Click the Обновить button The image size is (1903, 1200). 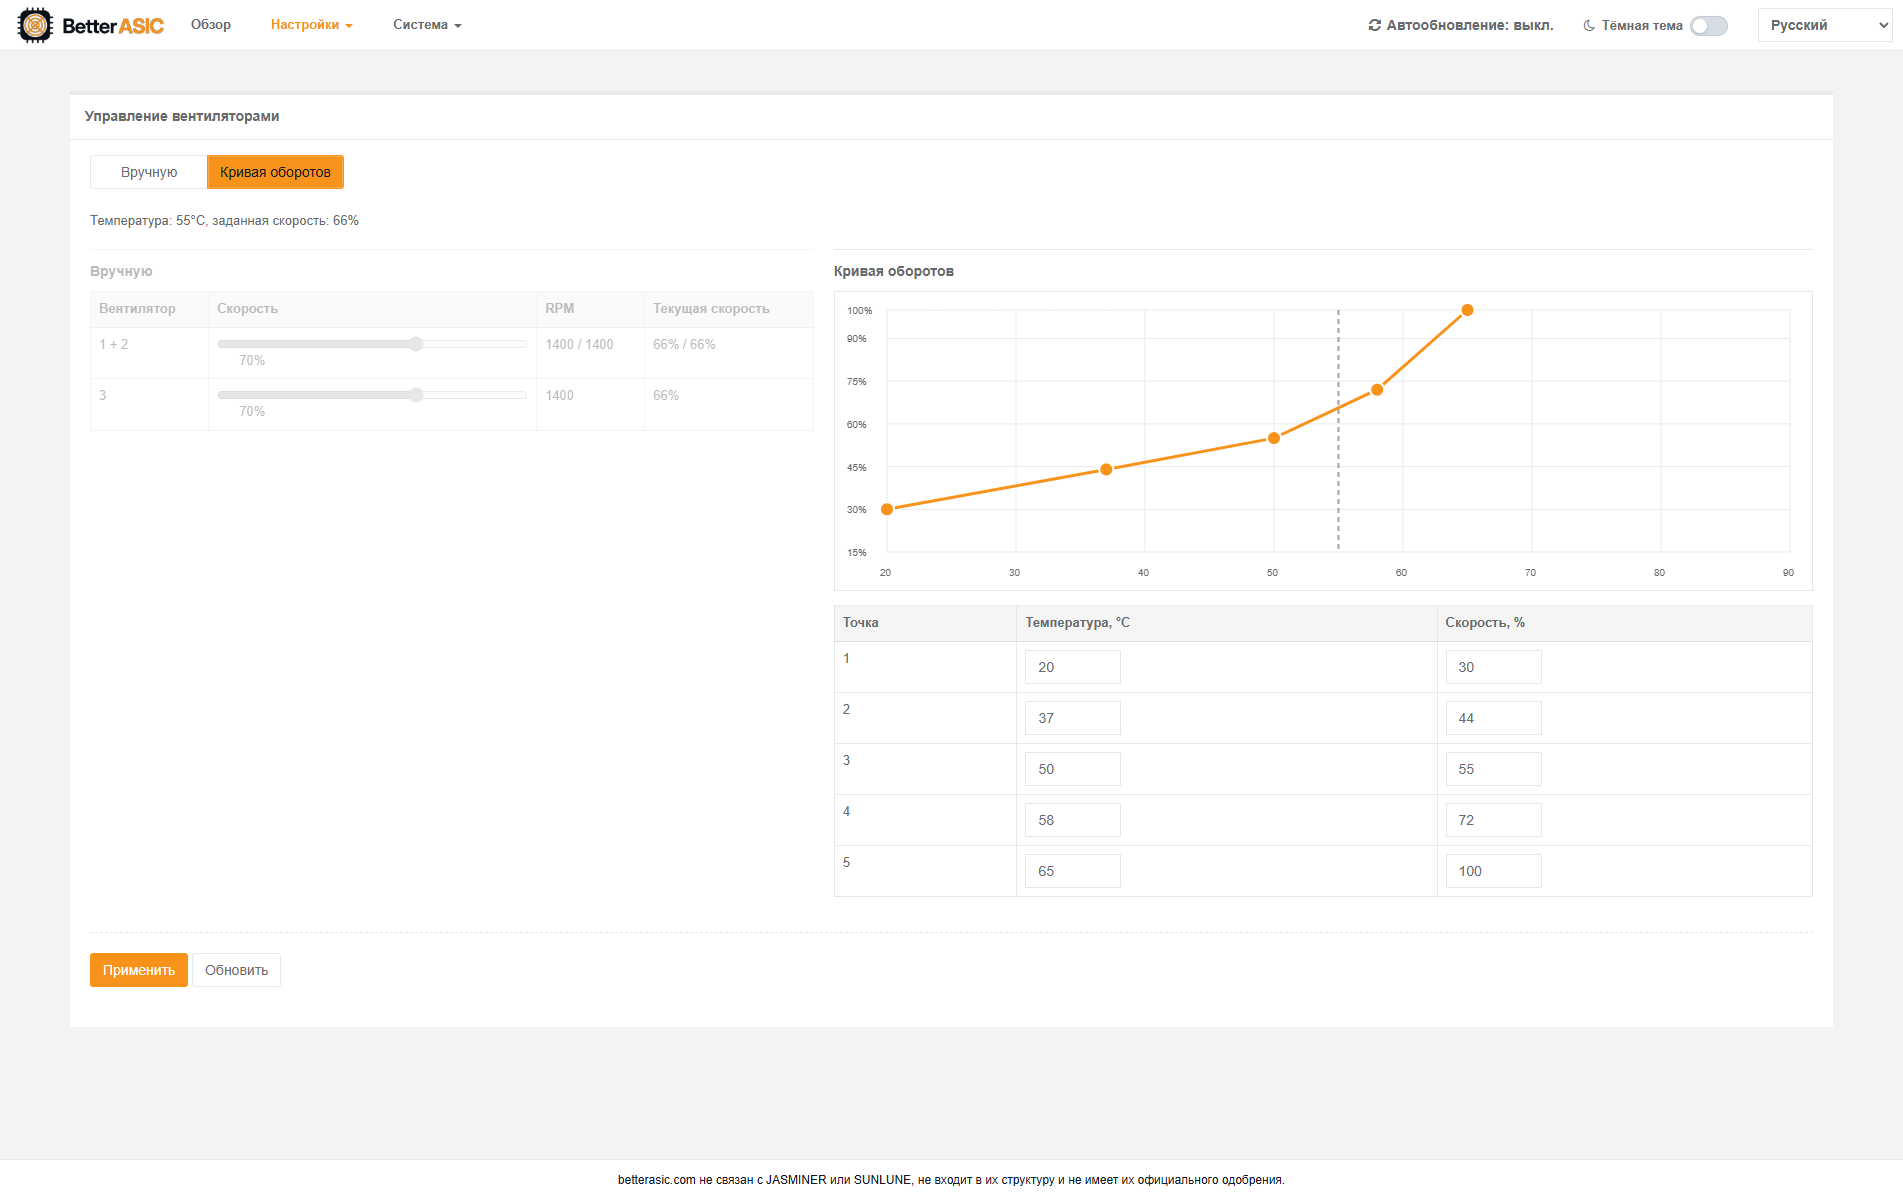click(236, 970)
